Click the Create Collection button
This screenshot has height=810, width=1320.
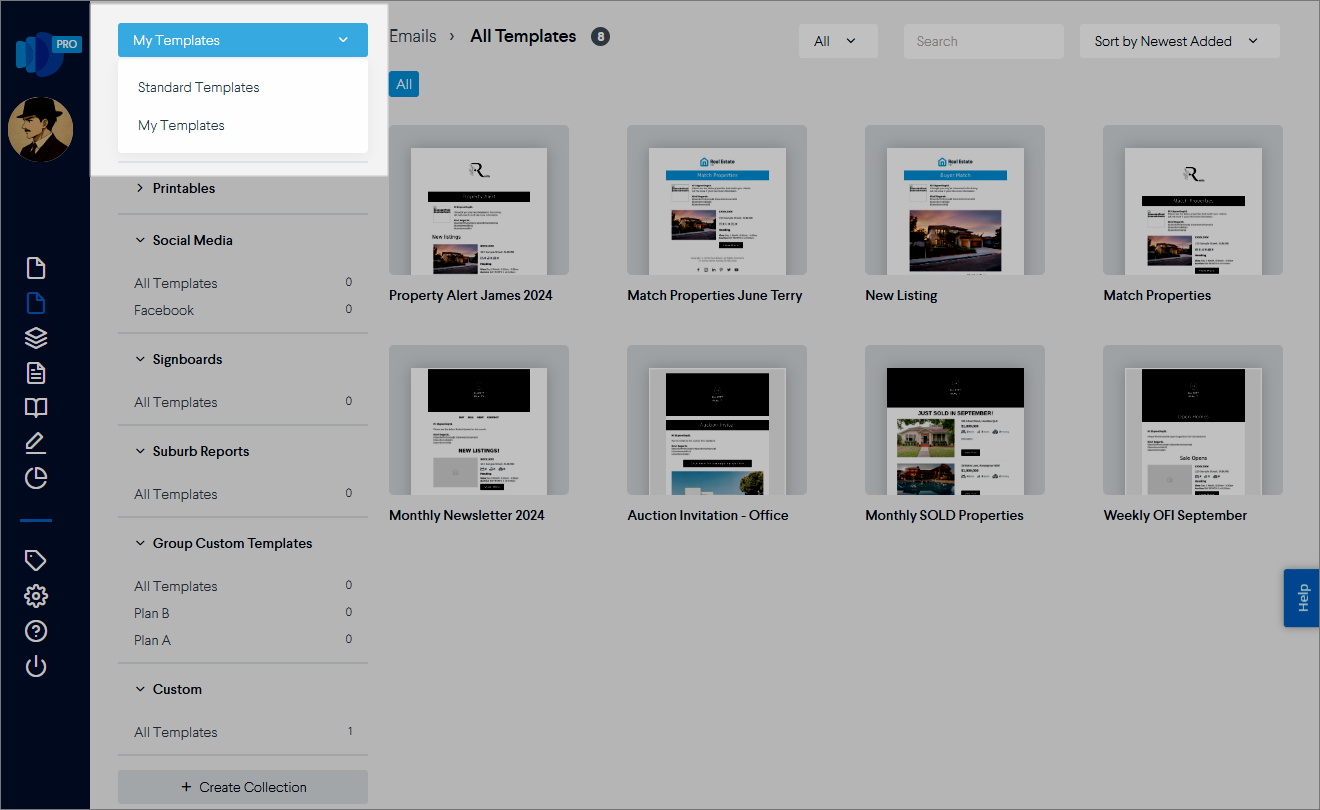(243, 787)
